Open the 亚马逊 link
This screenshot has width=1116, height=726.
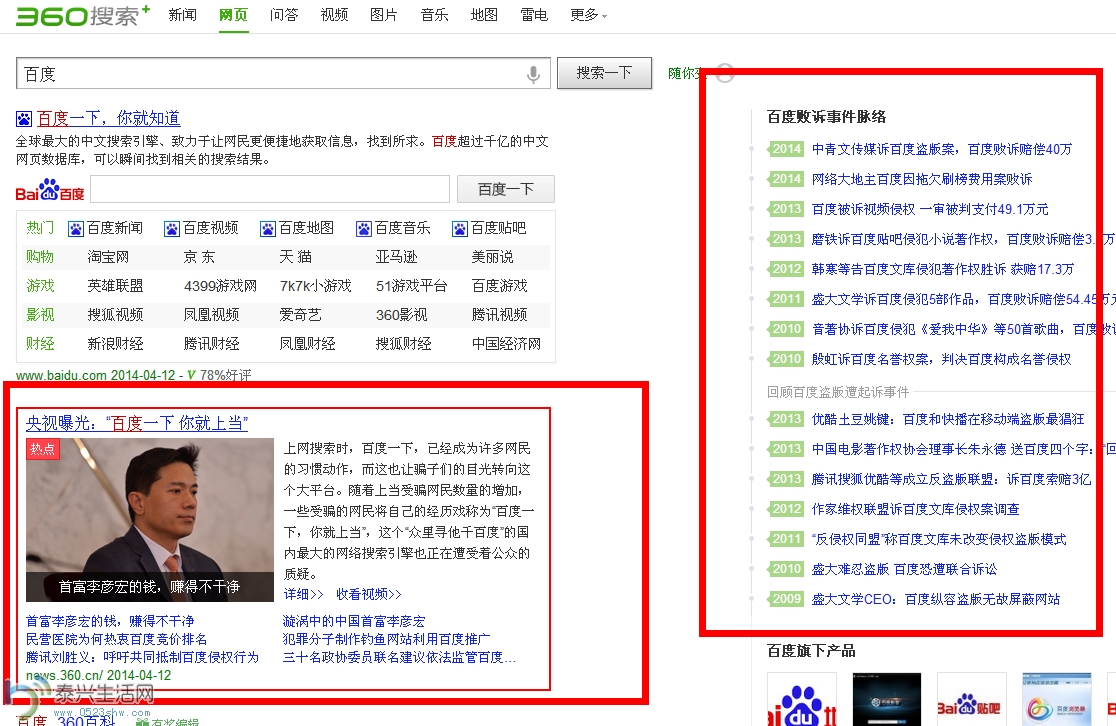pyautogui.click(x=396, y=257)
